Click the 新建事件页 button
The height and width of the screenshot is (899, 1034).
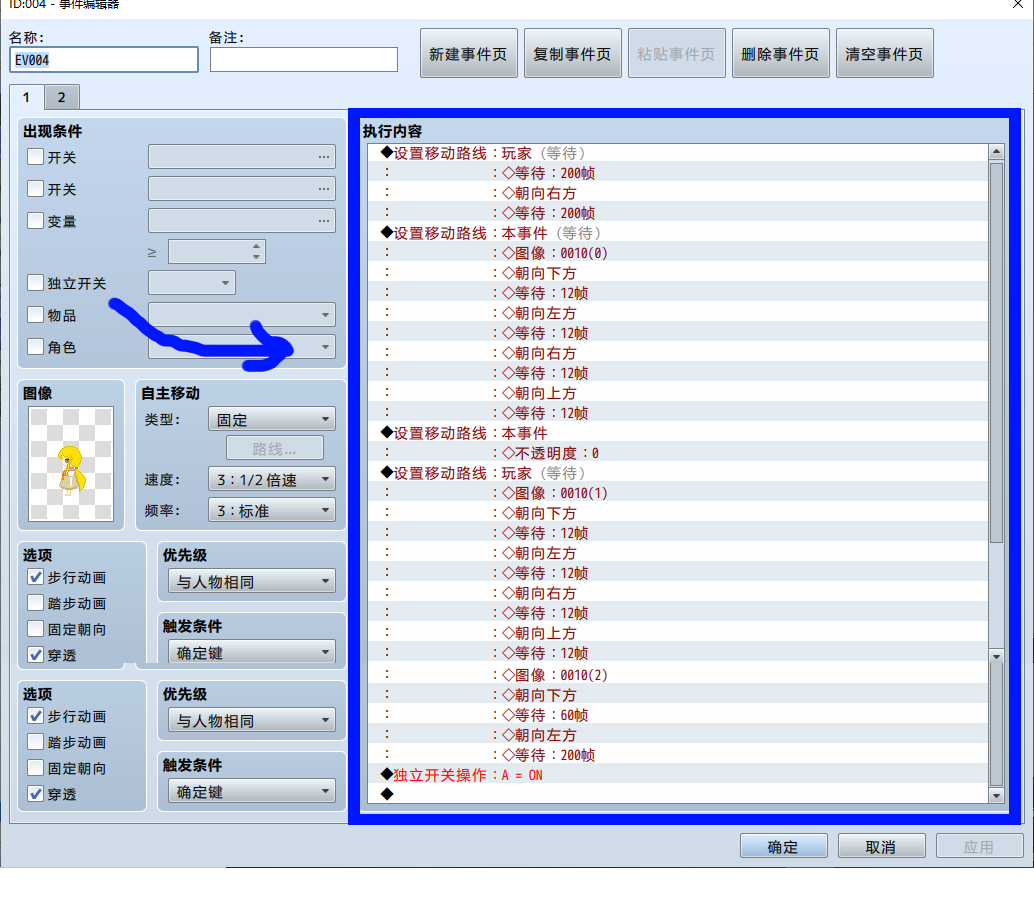[468, 53]
